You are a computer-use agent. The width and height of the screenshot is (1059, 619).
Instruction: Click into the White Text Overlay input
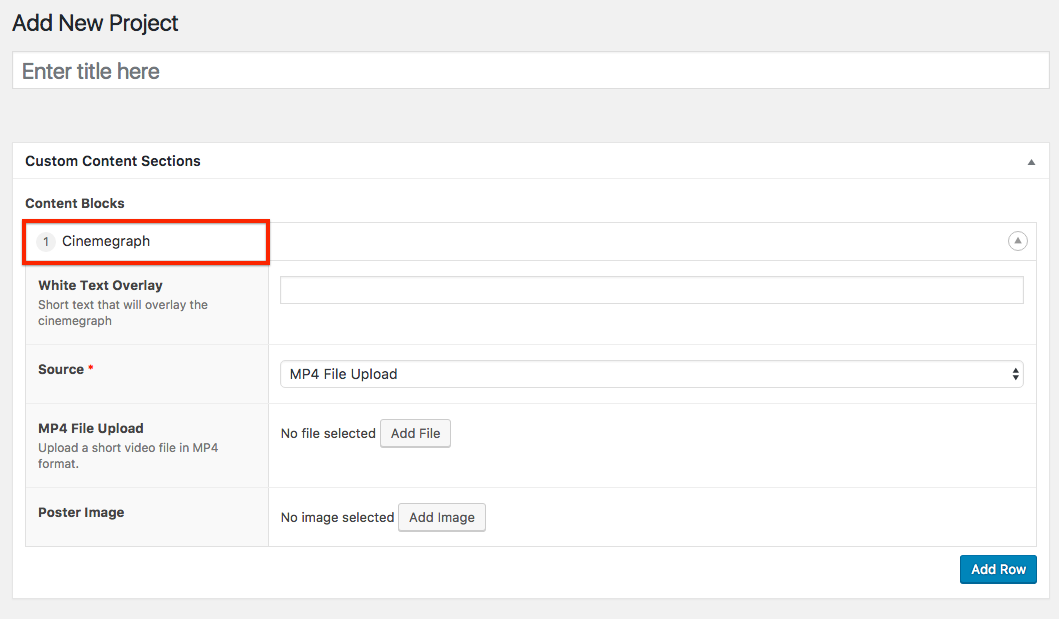pos(651,290)
